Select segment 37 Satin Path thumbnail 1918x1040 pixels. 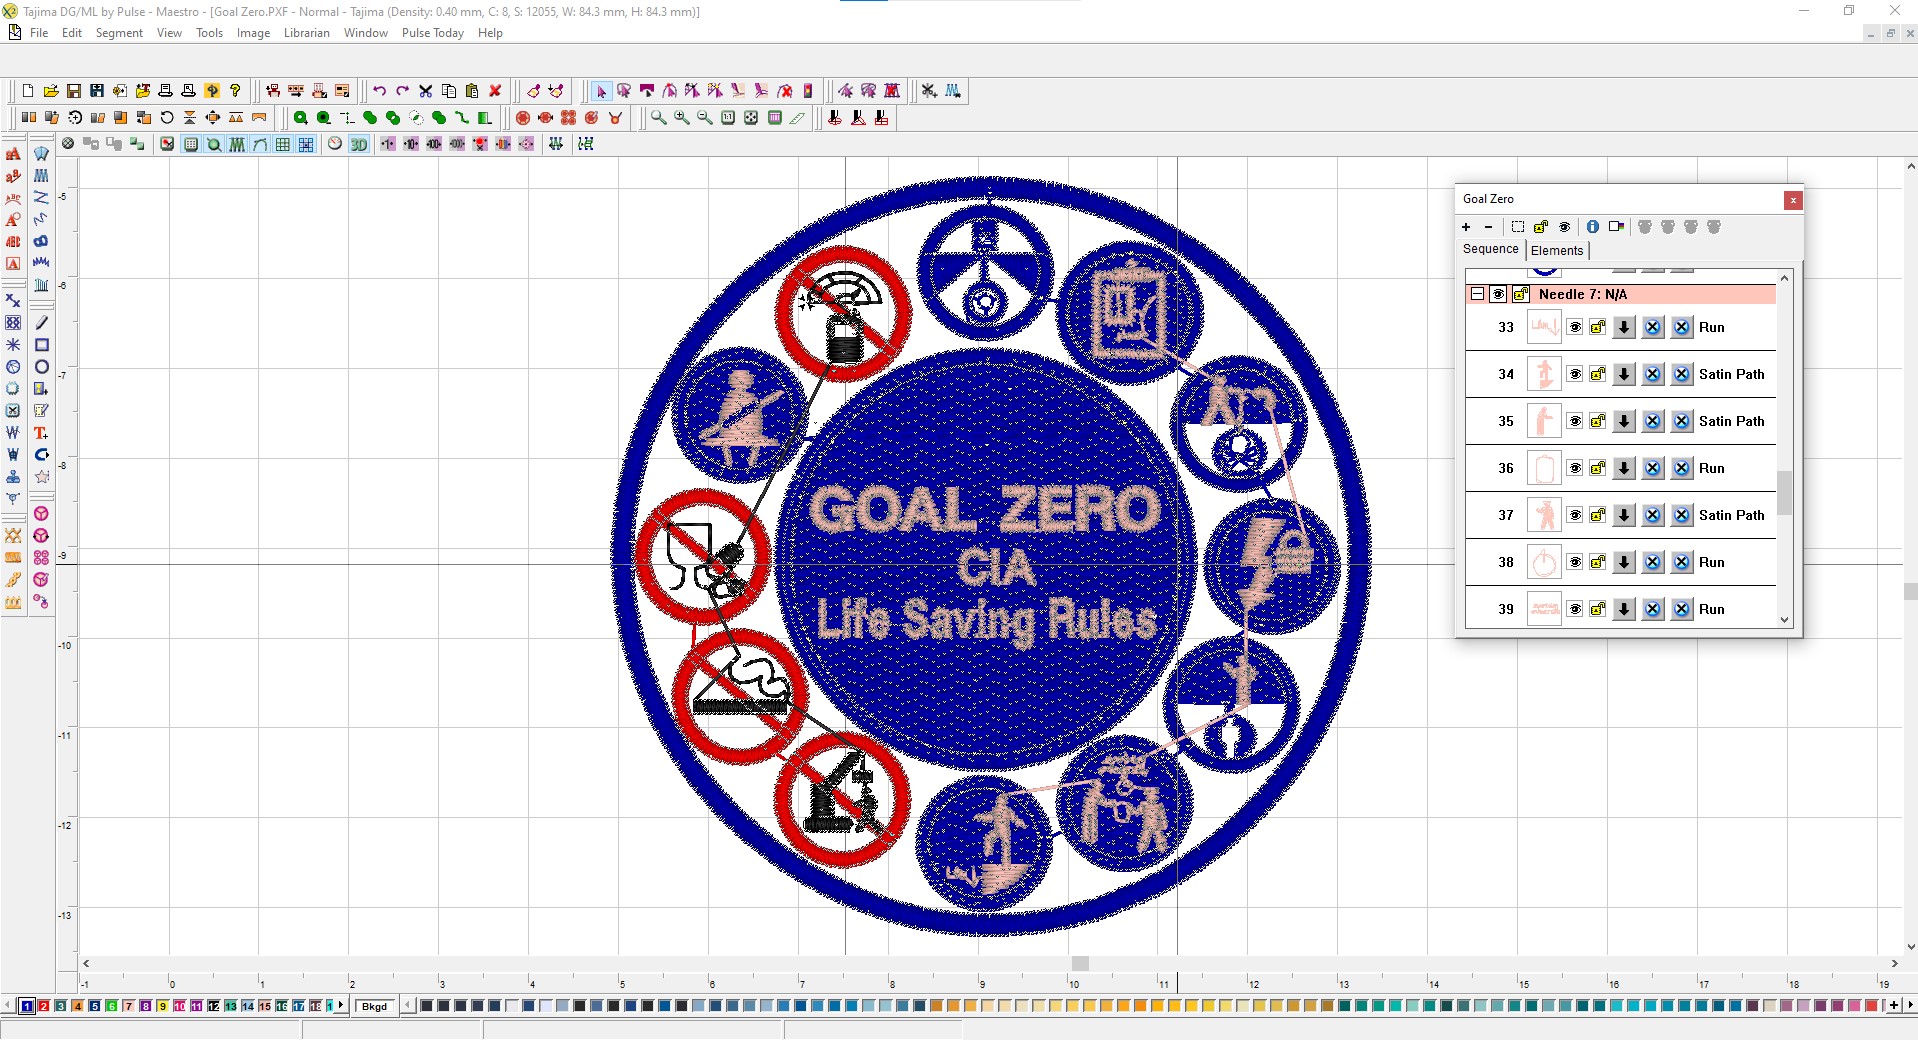click(x=1544, y=515)
